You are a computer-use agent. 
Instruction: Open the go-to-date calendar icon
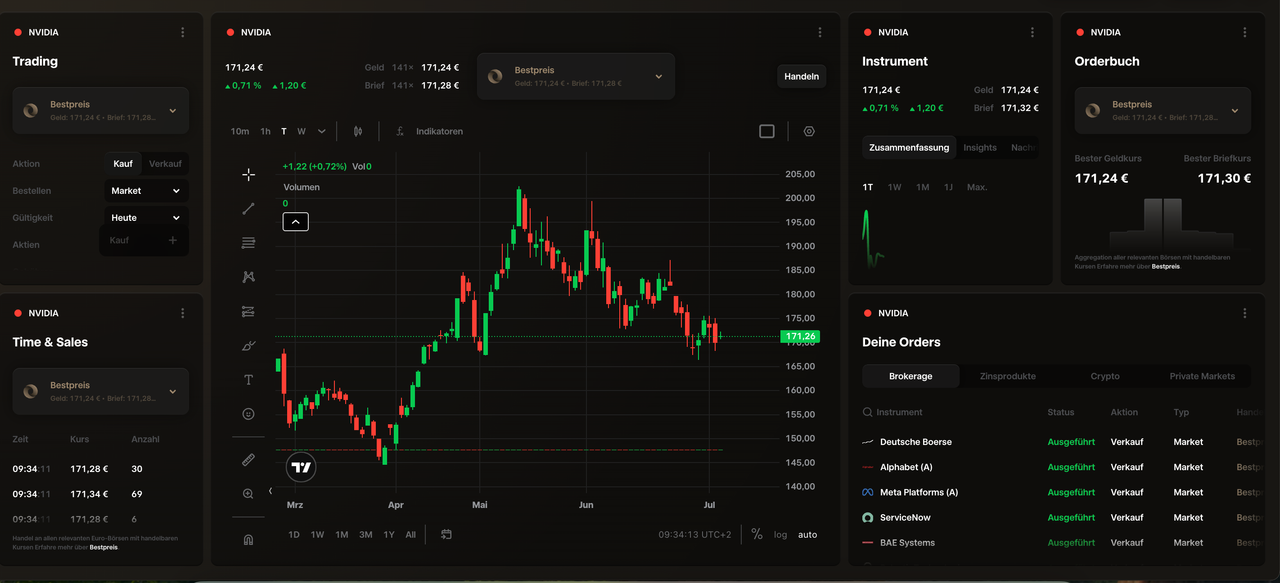(446, 535)
